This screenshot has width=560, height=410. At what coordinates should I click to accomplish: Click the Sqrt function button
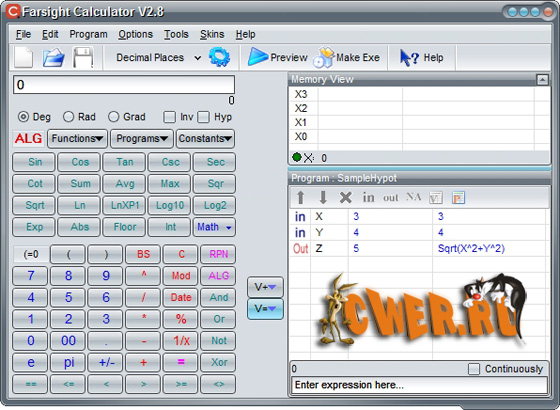tap(34, 205)
